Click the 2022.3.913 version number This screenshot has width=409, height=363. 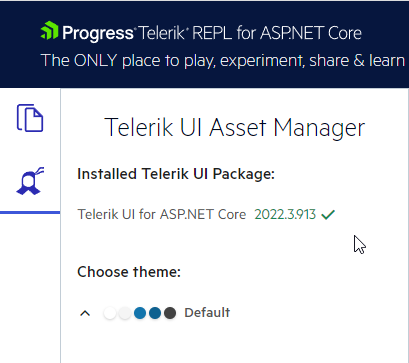click(285, 214)
